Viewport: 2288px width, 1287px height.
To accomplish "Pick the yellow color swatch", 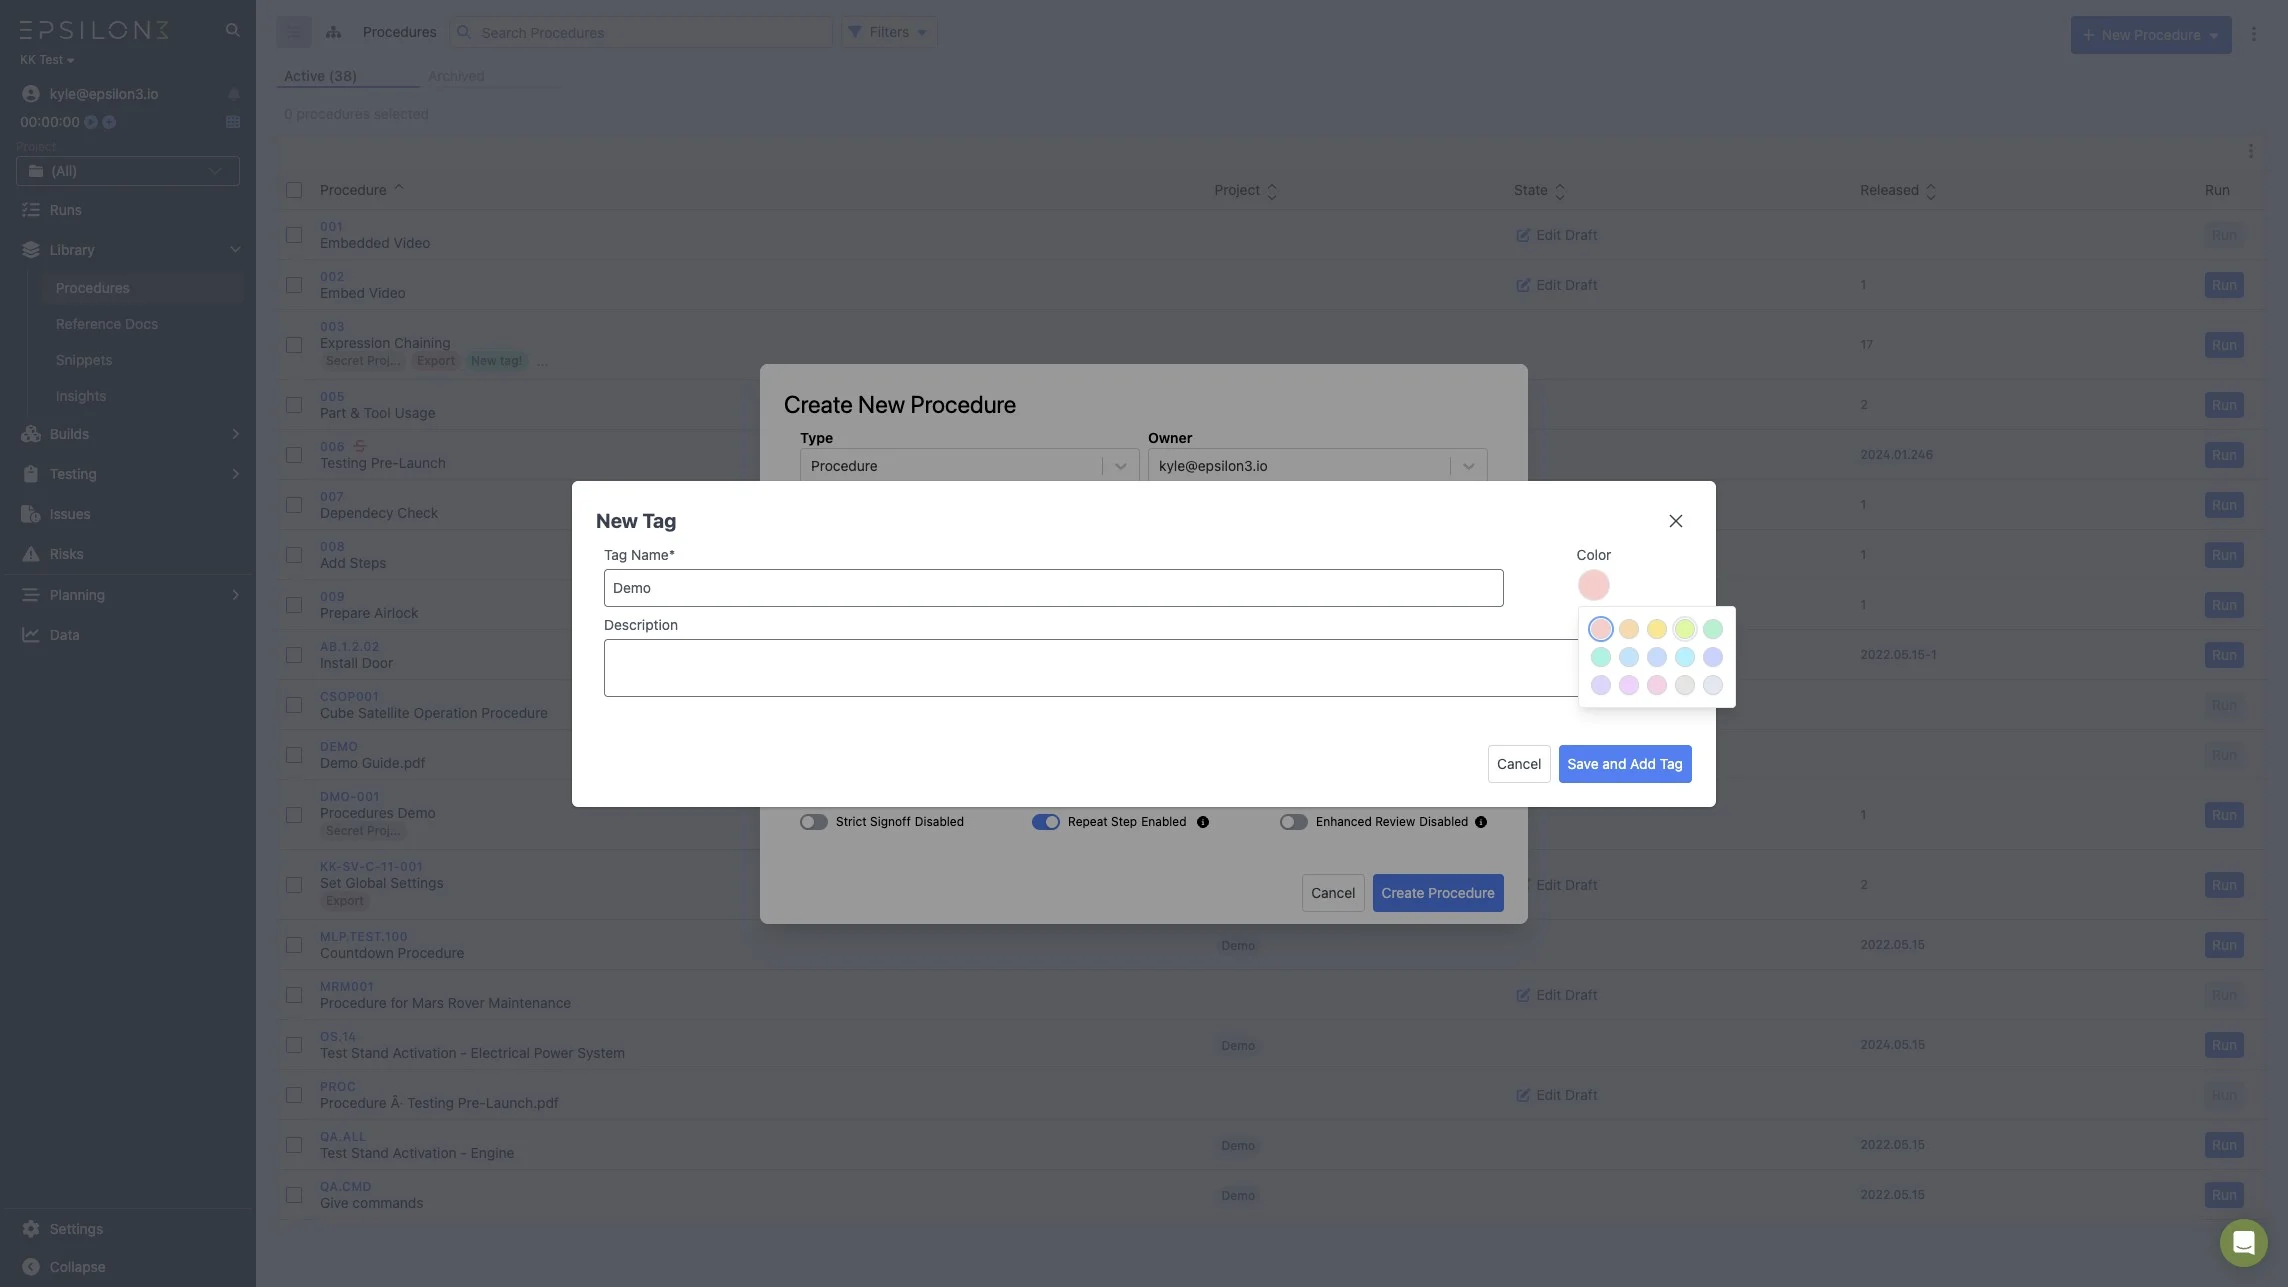I will click(x=1657, y=629).
